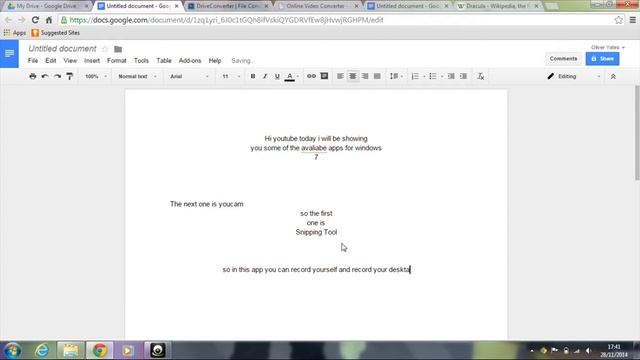Open the Format menu
Viewport: 640px width, 360px height.
117,61
